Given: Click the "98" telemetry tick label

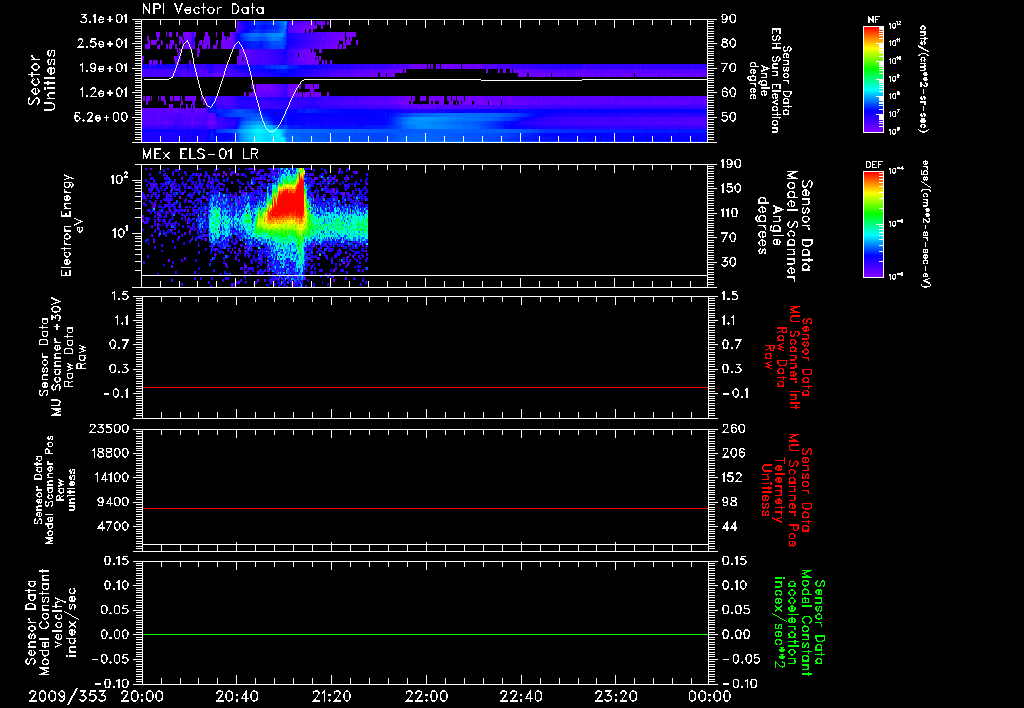Looking at the screenshot, I should (728, 502).
